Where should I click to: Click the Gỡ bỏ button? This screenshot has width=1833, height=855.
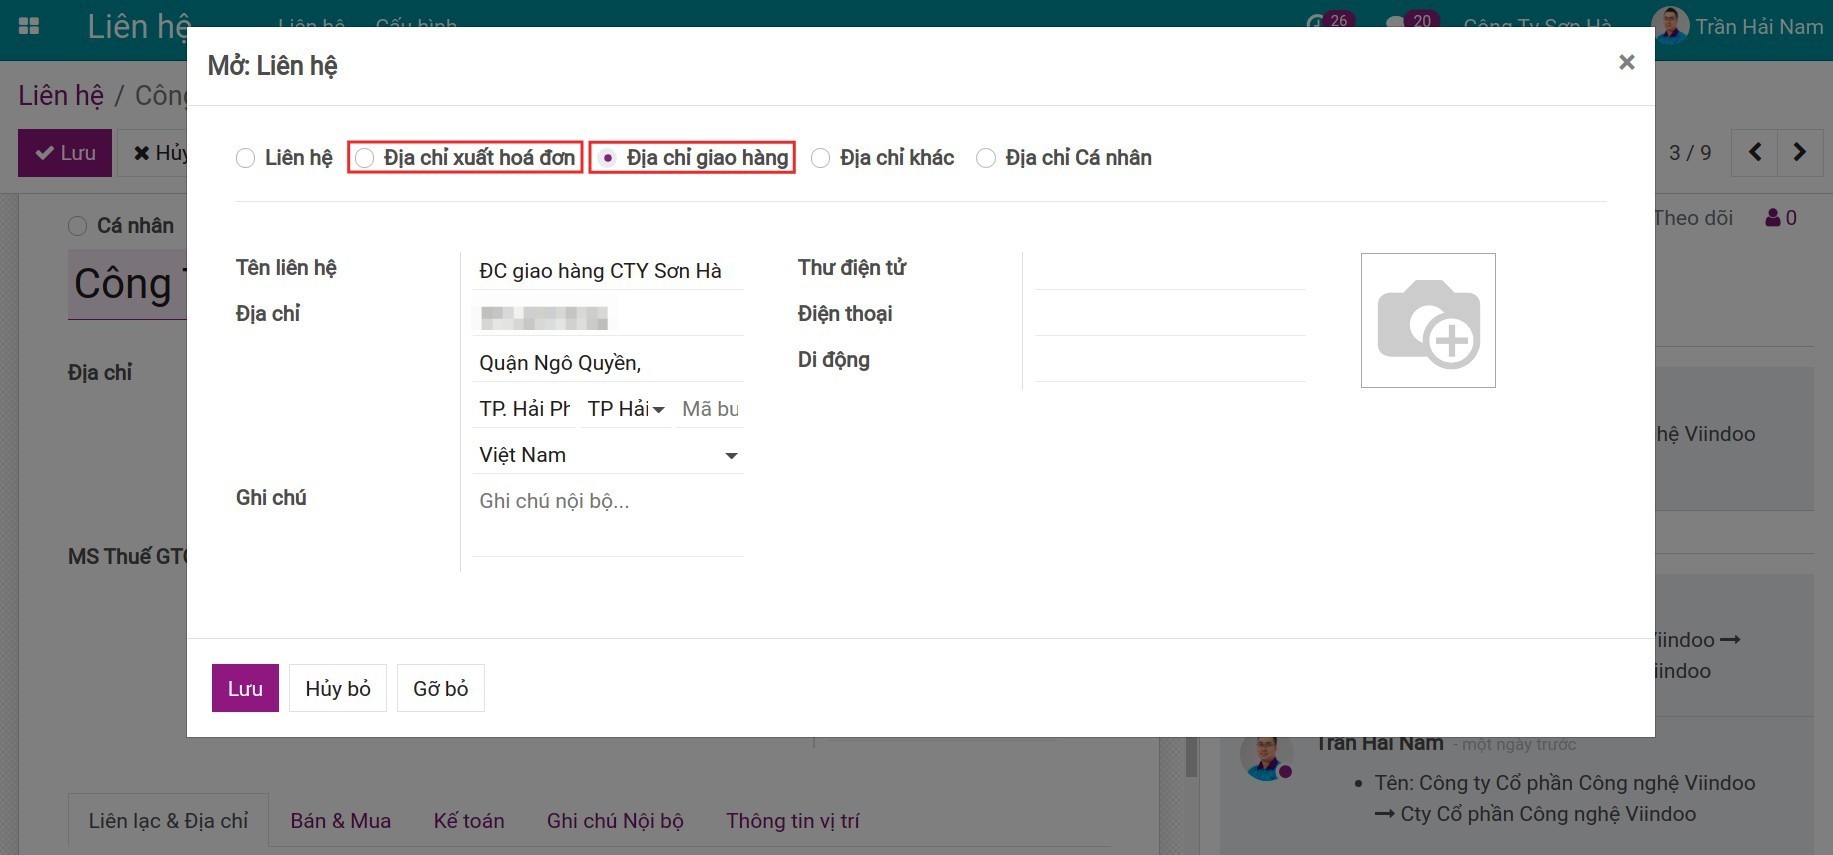(441, 688)
